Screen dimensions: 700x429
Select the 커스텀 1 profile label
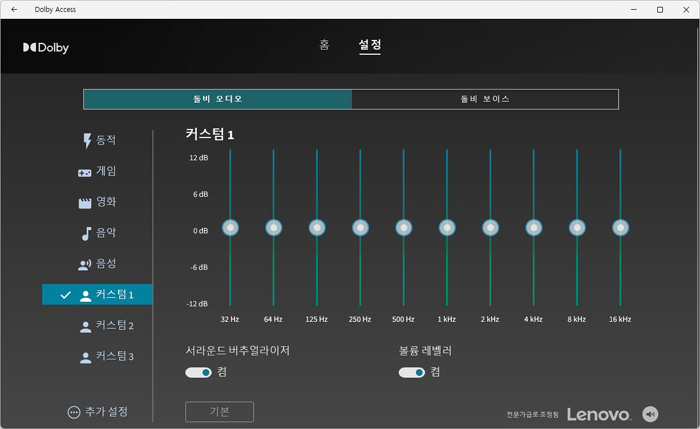point(115,295)
